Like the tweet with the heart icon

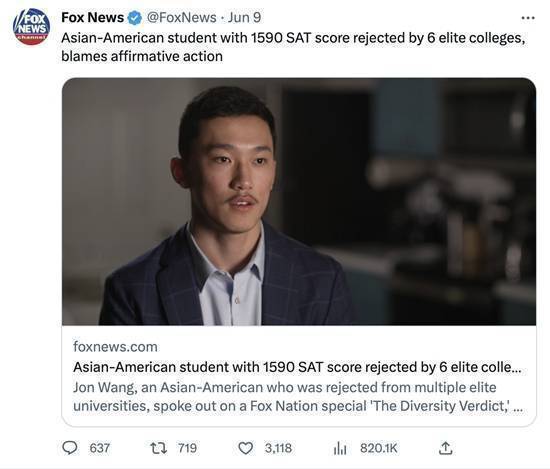click(x=246, y=448)
